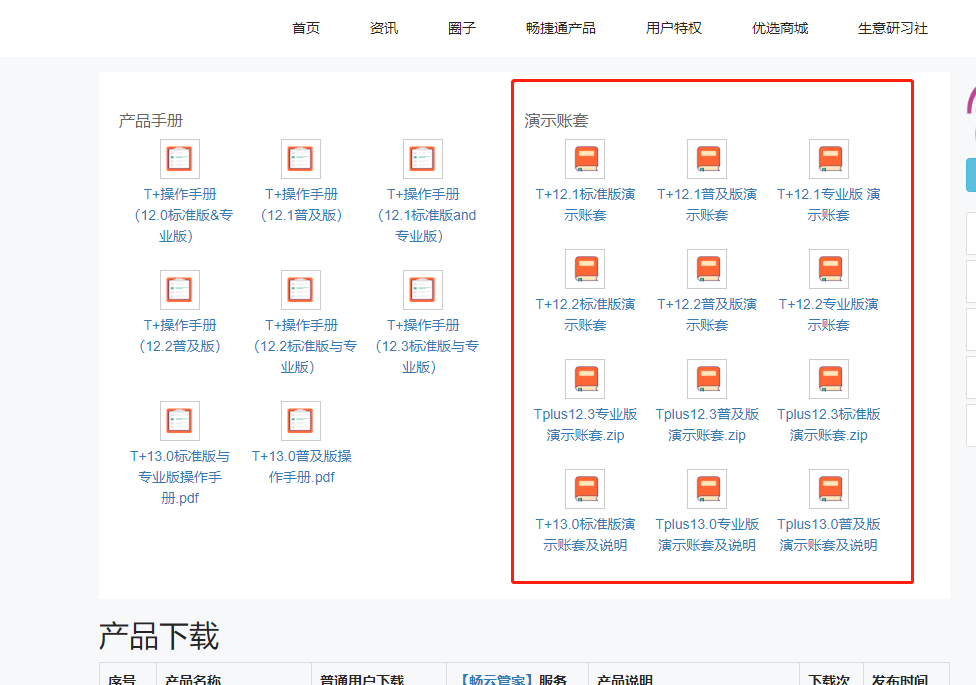Download Tplus12.3标准版演示账套.zip link

pyautogui.click(x=828, y=425)
